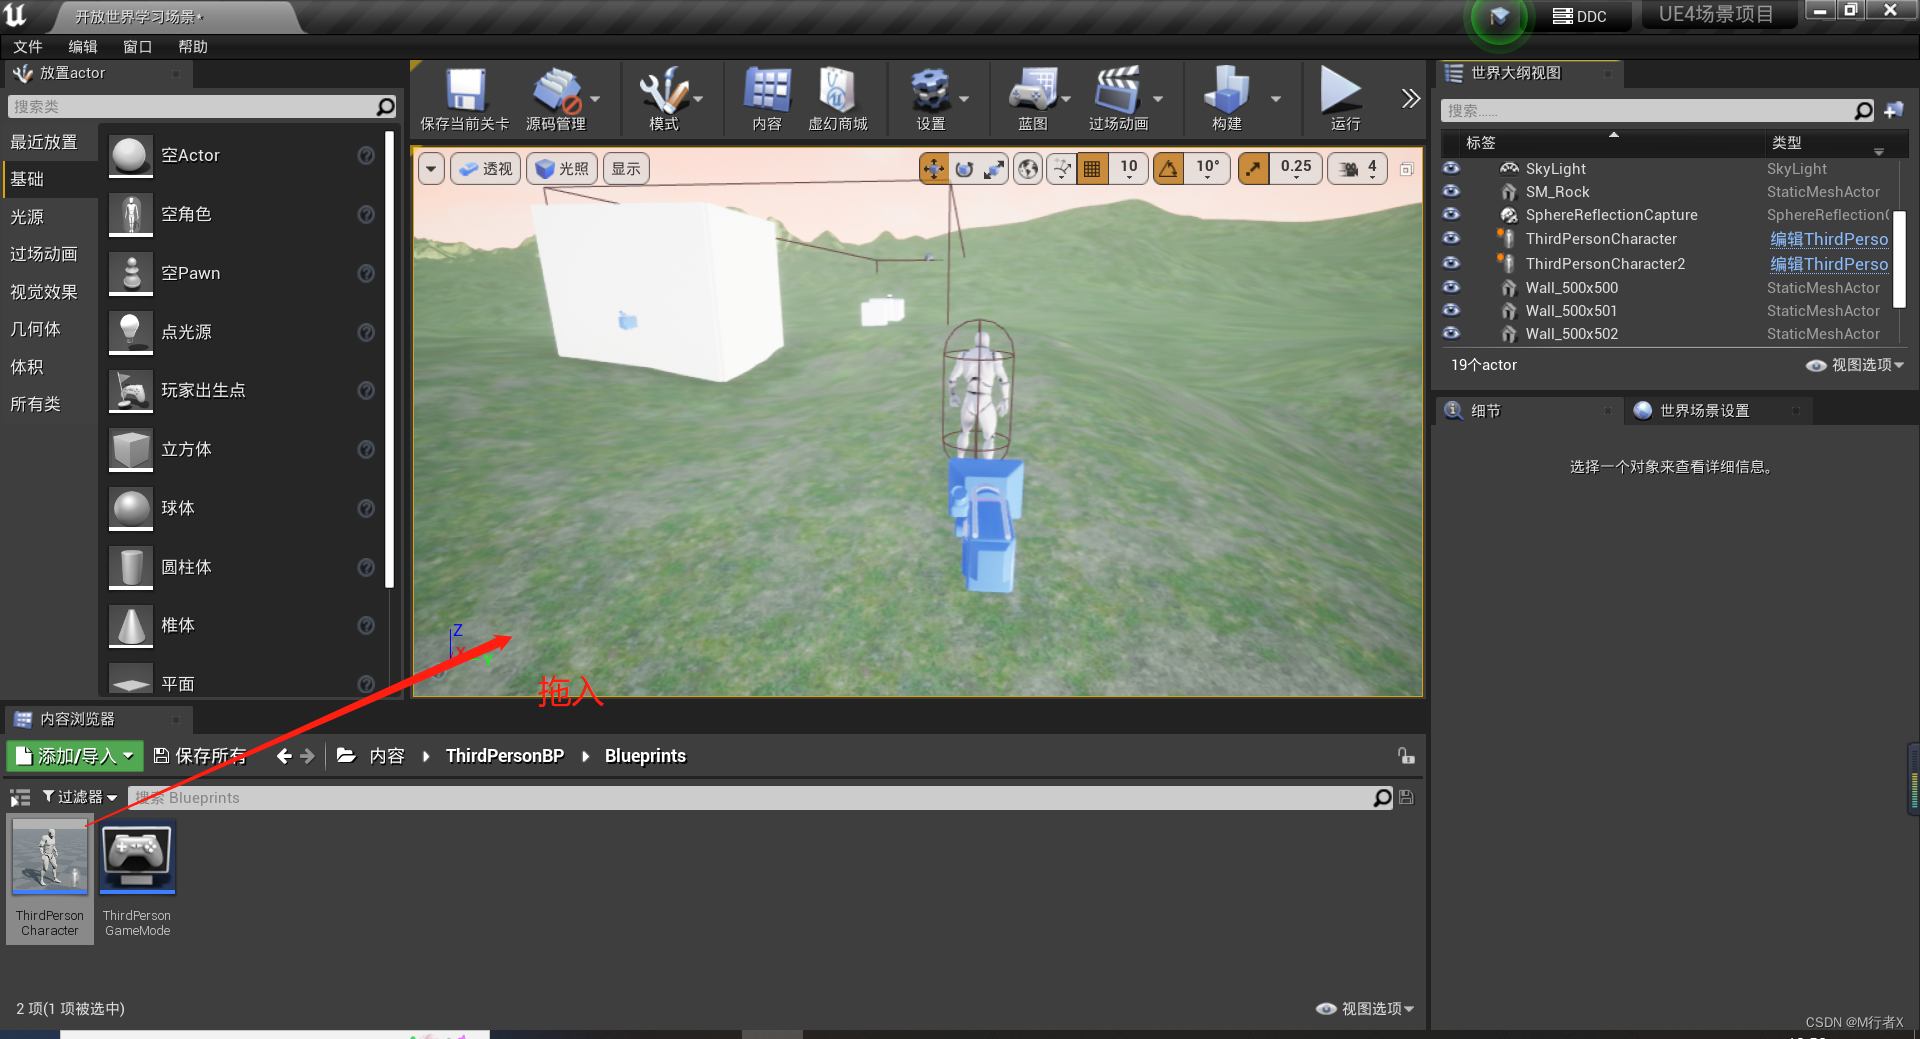Hide SM_Rock via eye icon
Image resolution: width=1920 pixels, height=1039 pixels.
pos(1451,191)
